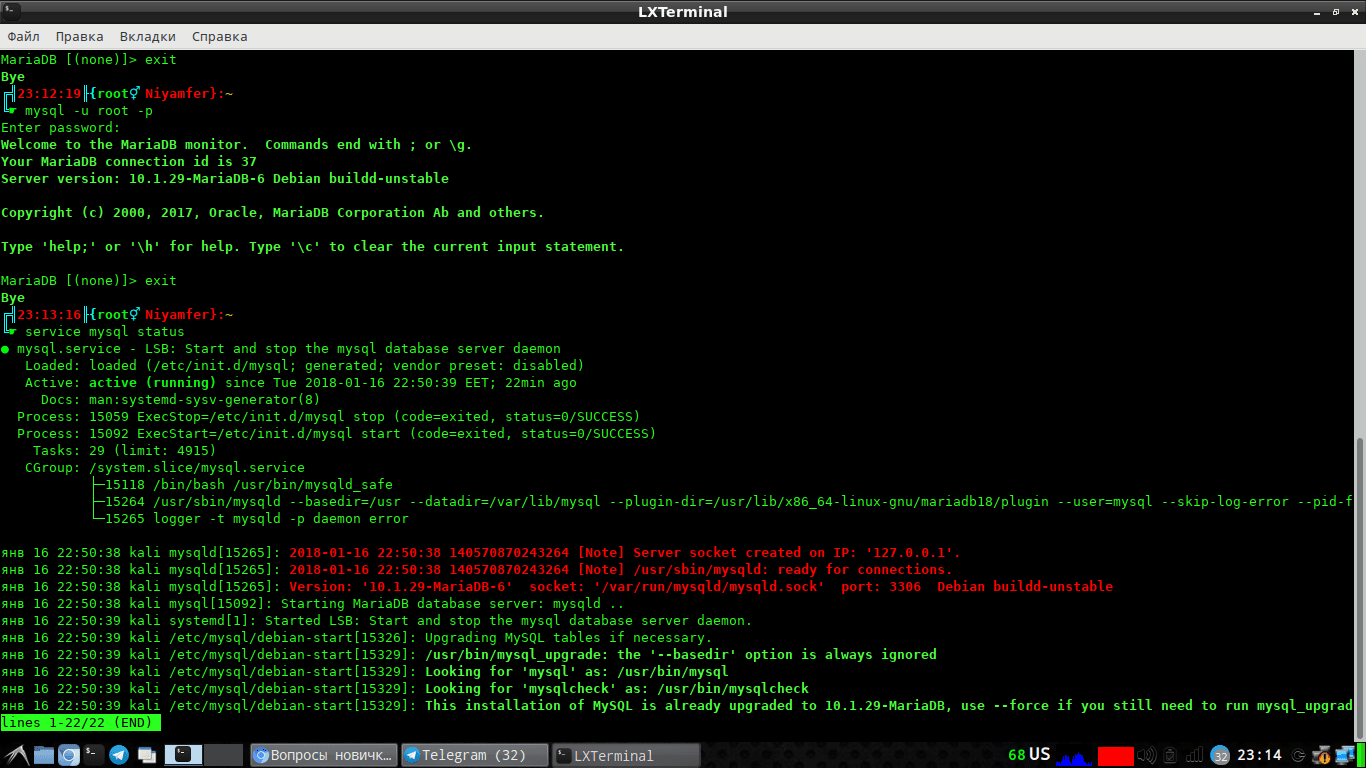
Task: Open the network signal strength icon
Action: point(1194,755)
